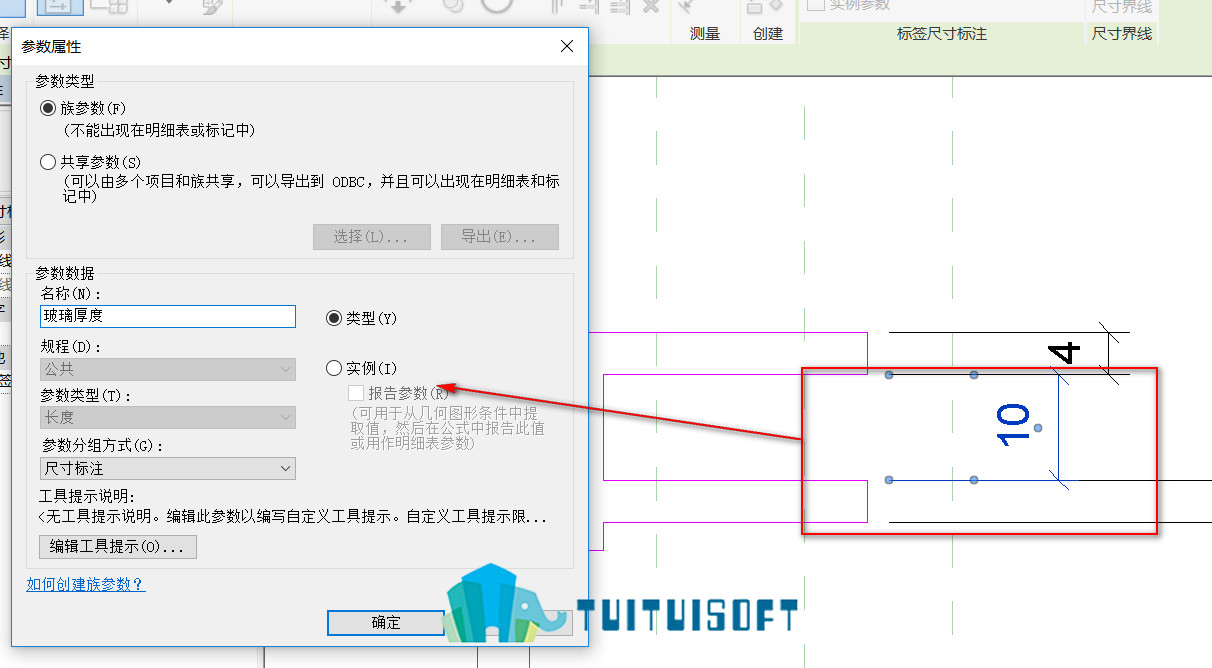Choose the 类型(Y) radio button

[334, 318]
